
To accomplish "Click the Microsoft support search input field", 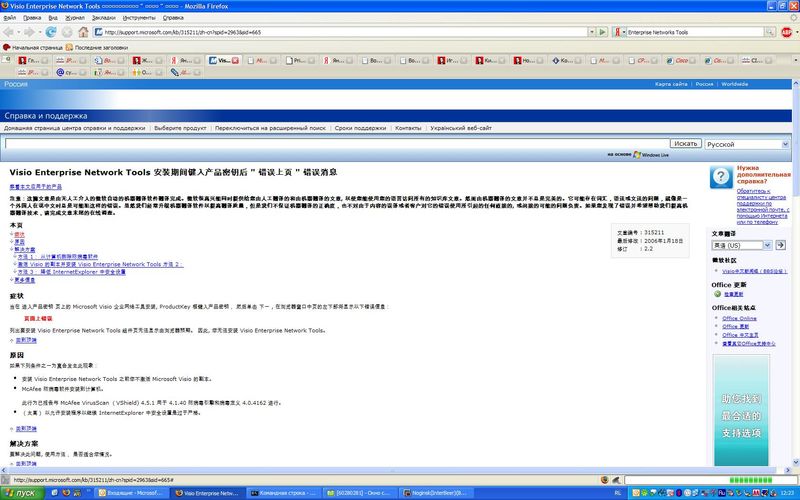I will 337,144.
